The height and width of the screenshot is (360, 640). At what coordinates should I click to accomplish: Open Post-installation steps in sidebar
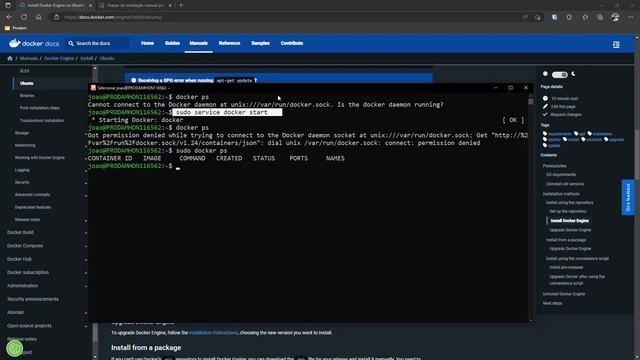coord(40,108)
